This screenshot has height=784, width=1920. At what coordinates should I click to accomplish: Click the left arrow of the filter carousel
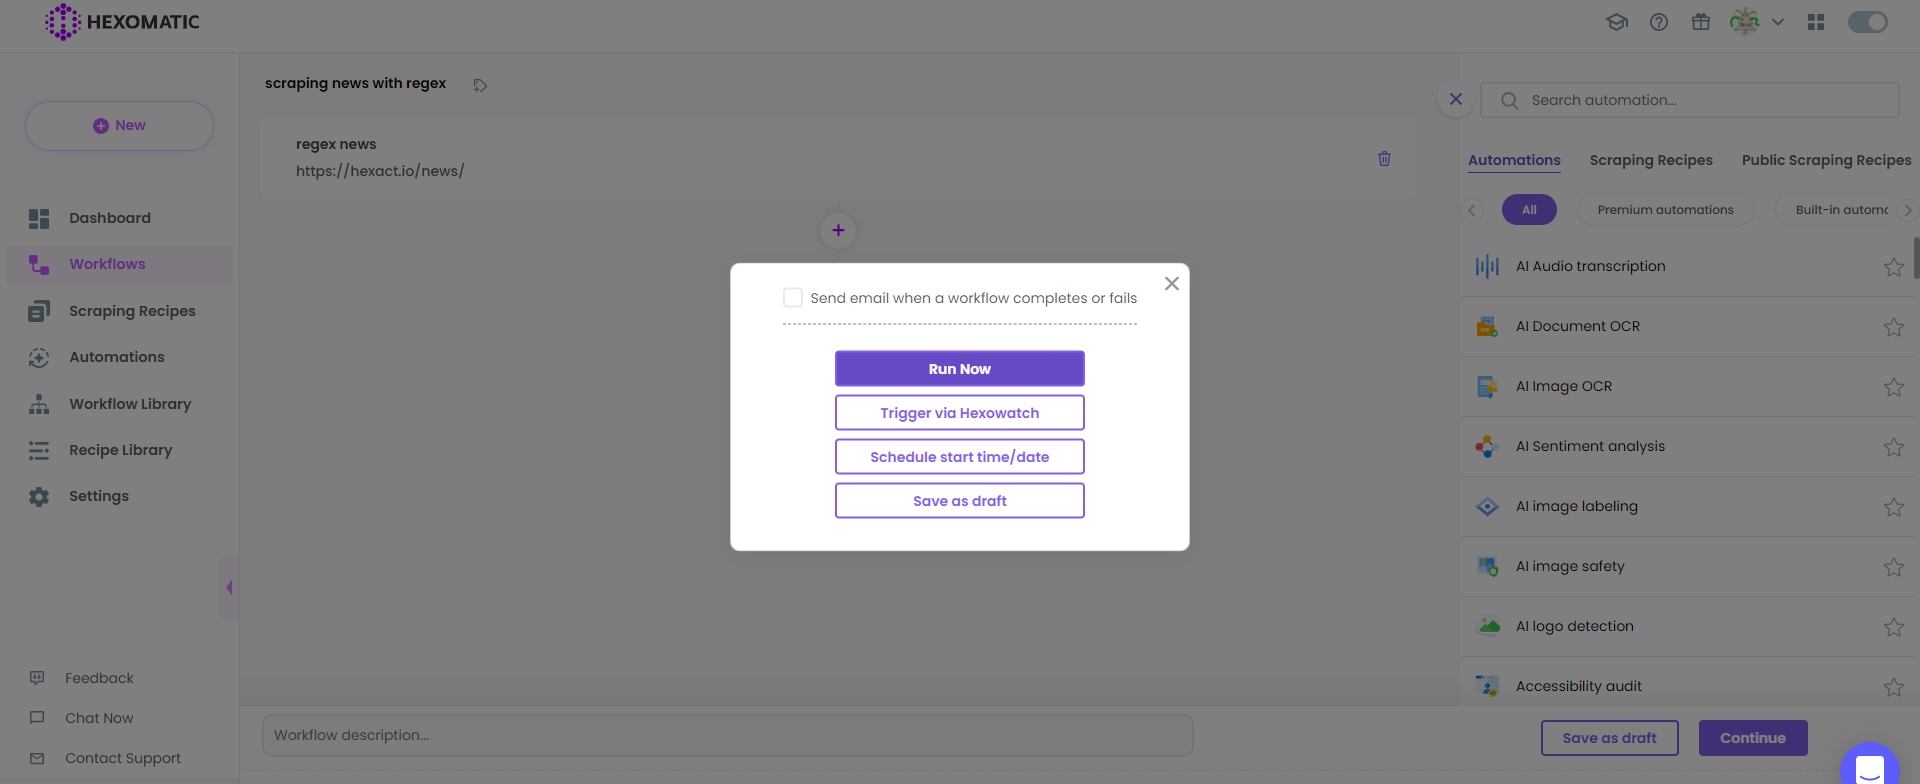1471,210
